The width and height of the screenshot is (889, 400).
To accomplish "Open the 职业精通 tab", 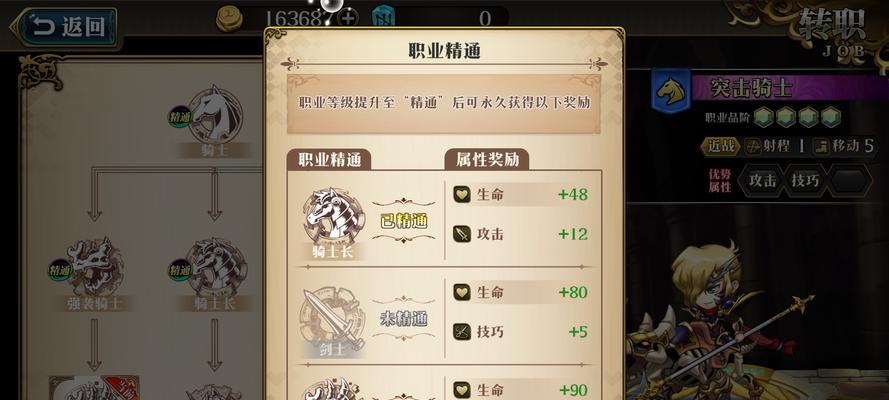I will pos(329,160).
